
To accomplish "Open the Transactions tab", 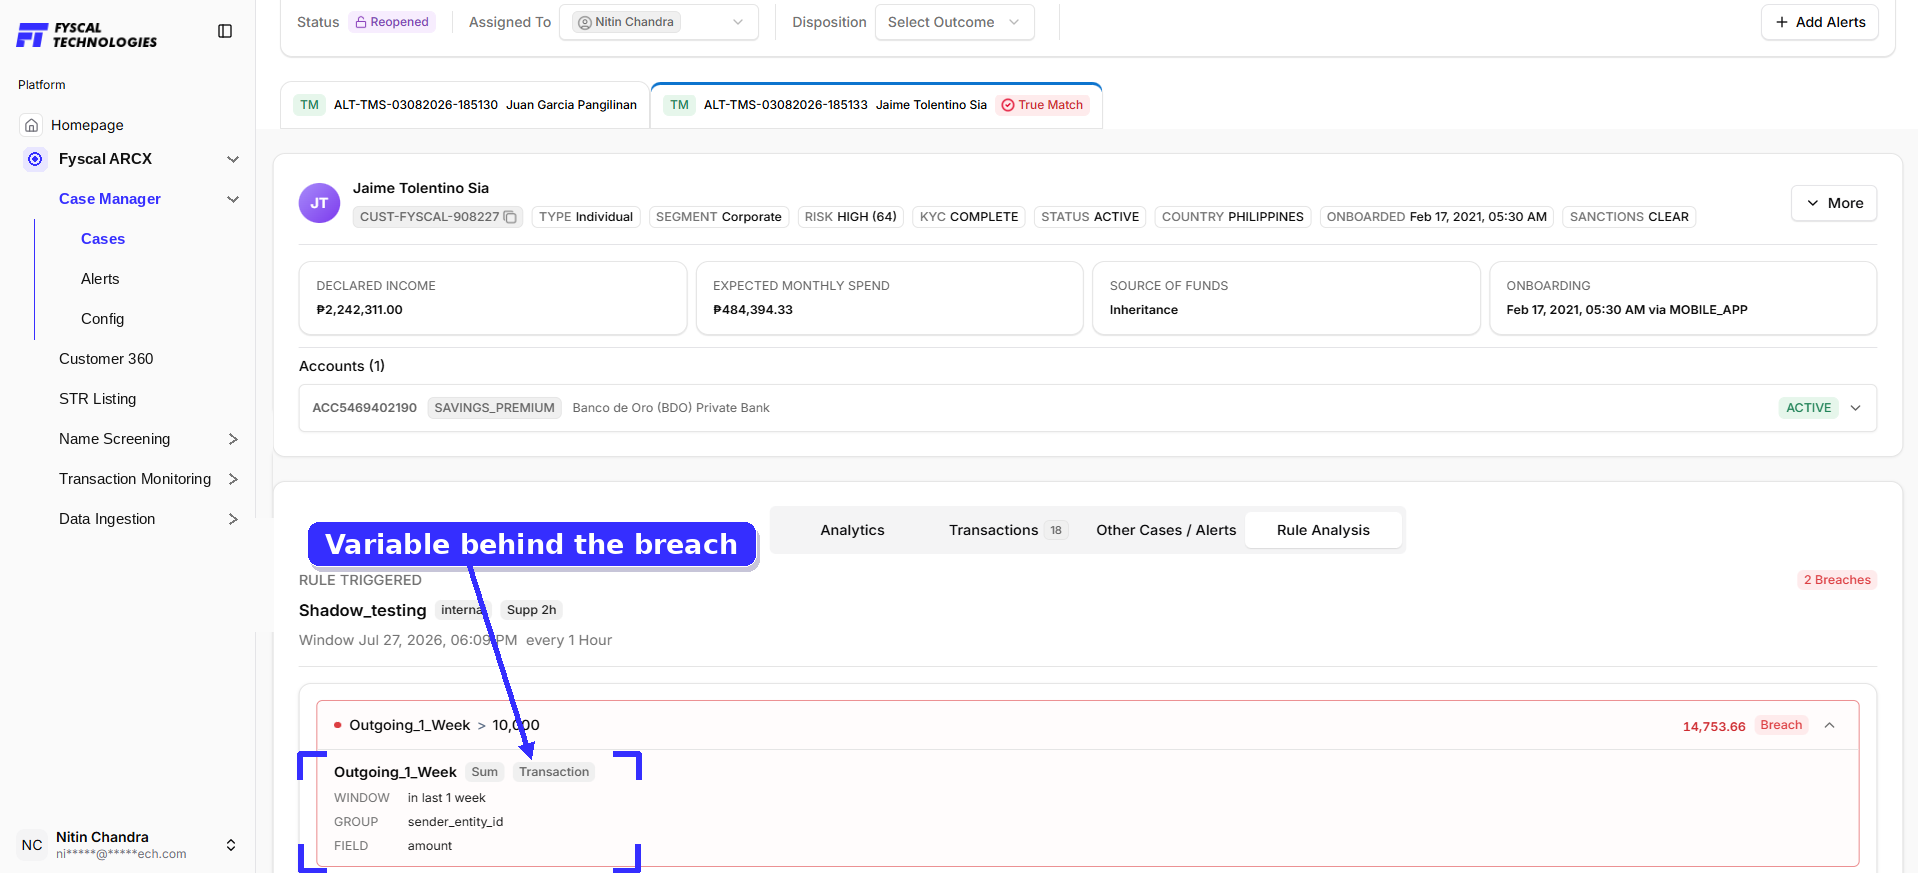I will [1007, 530].
